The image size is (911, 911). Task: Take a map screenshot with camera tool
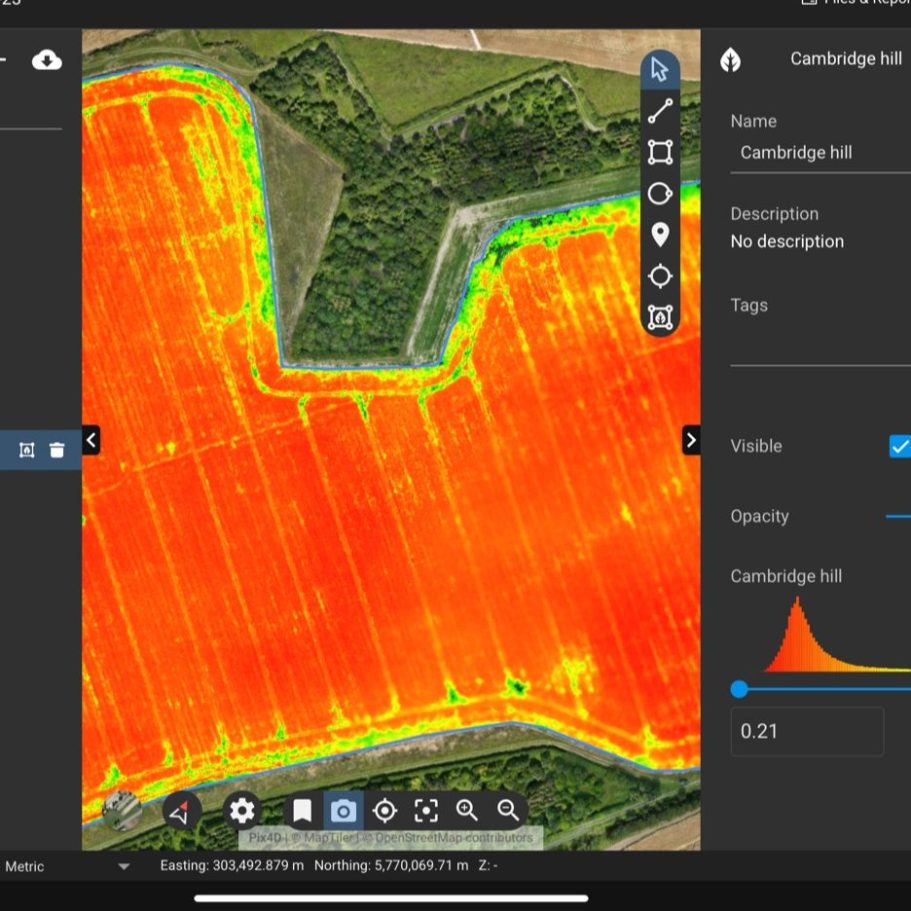343,811
